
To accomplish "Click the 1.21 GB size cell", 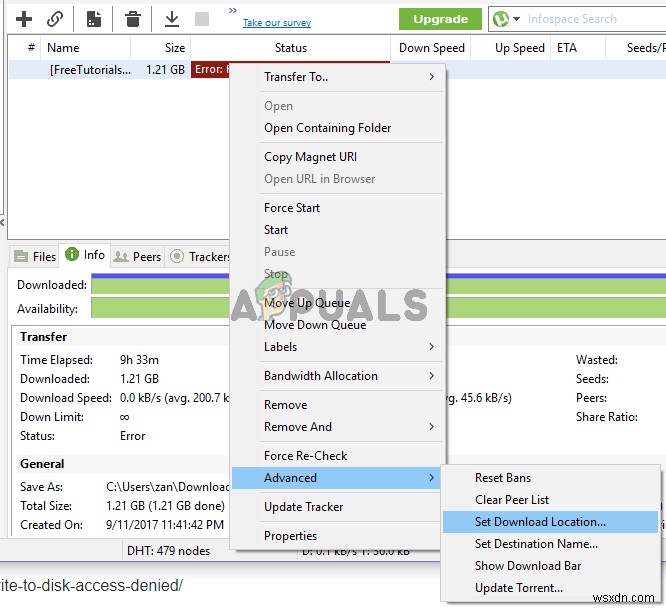I will tap(165, 70).
